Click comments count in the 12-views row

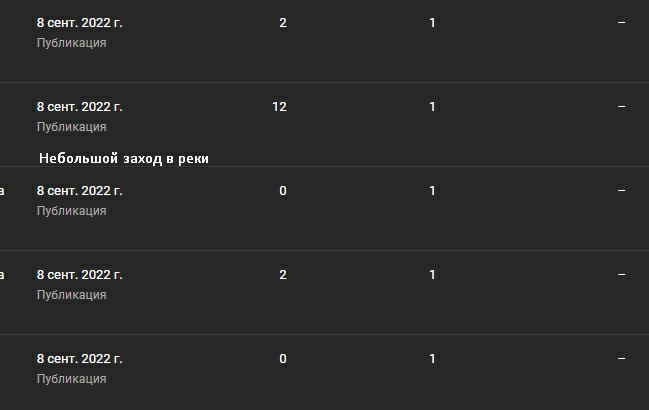[x=432, y=106]
